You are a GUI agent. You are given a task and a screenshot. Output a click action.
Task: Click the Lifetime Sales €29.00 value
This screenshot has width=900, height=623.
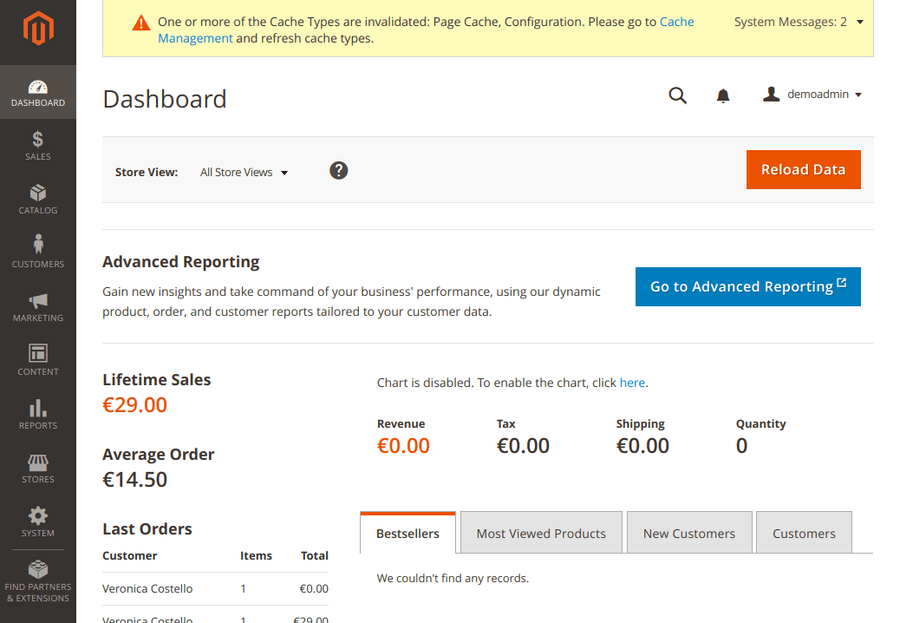point(135,405)
